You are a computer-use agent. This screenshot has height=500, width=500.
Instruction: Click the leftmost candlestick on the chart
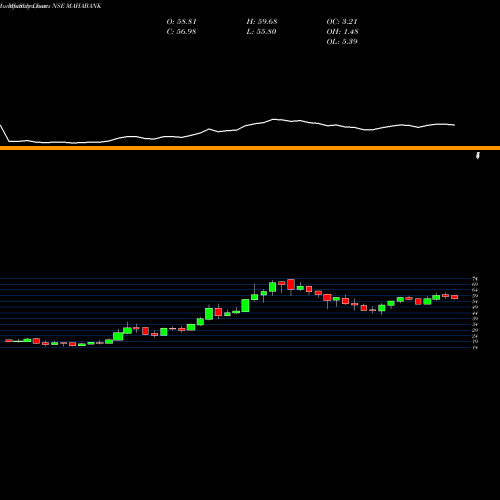pyautogui.click(x=9, y=341)
